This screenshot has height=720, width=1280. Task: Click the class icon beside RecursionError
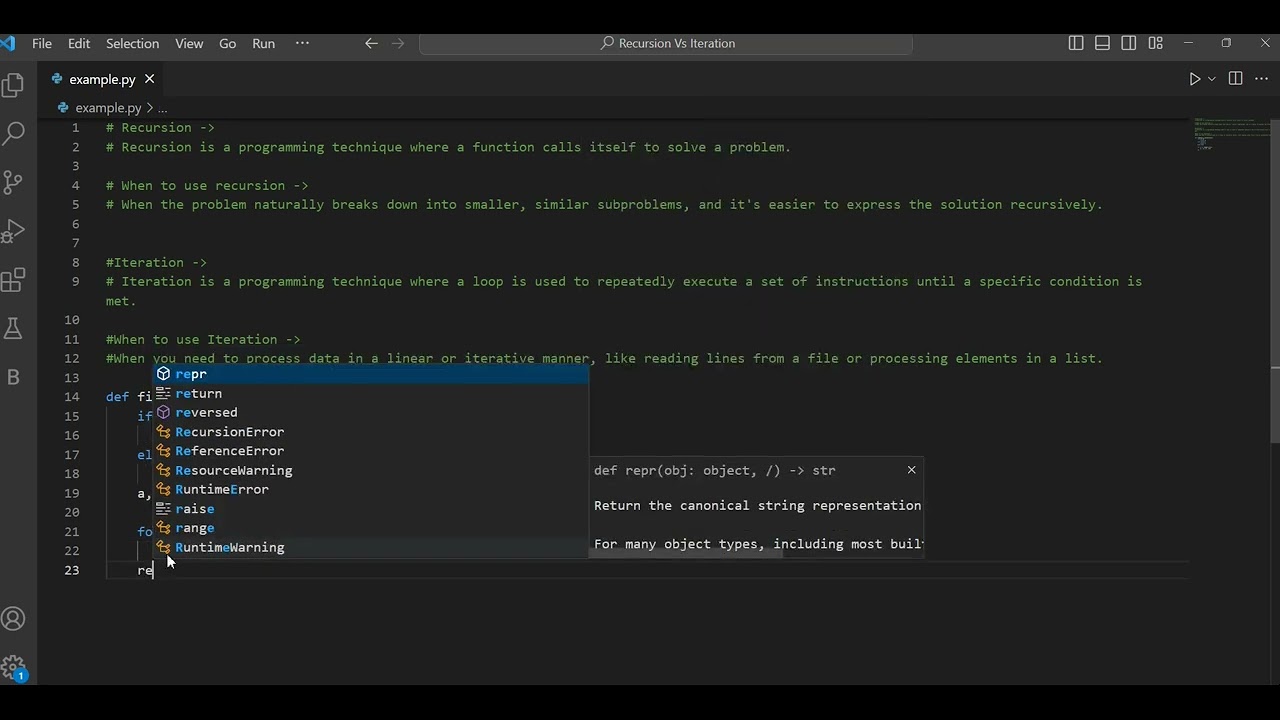pos(163,432)
